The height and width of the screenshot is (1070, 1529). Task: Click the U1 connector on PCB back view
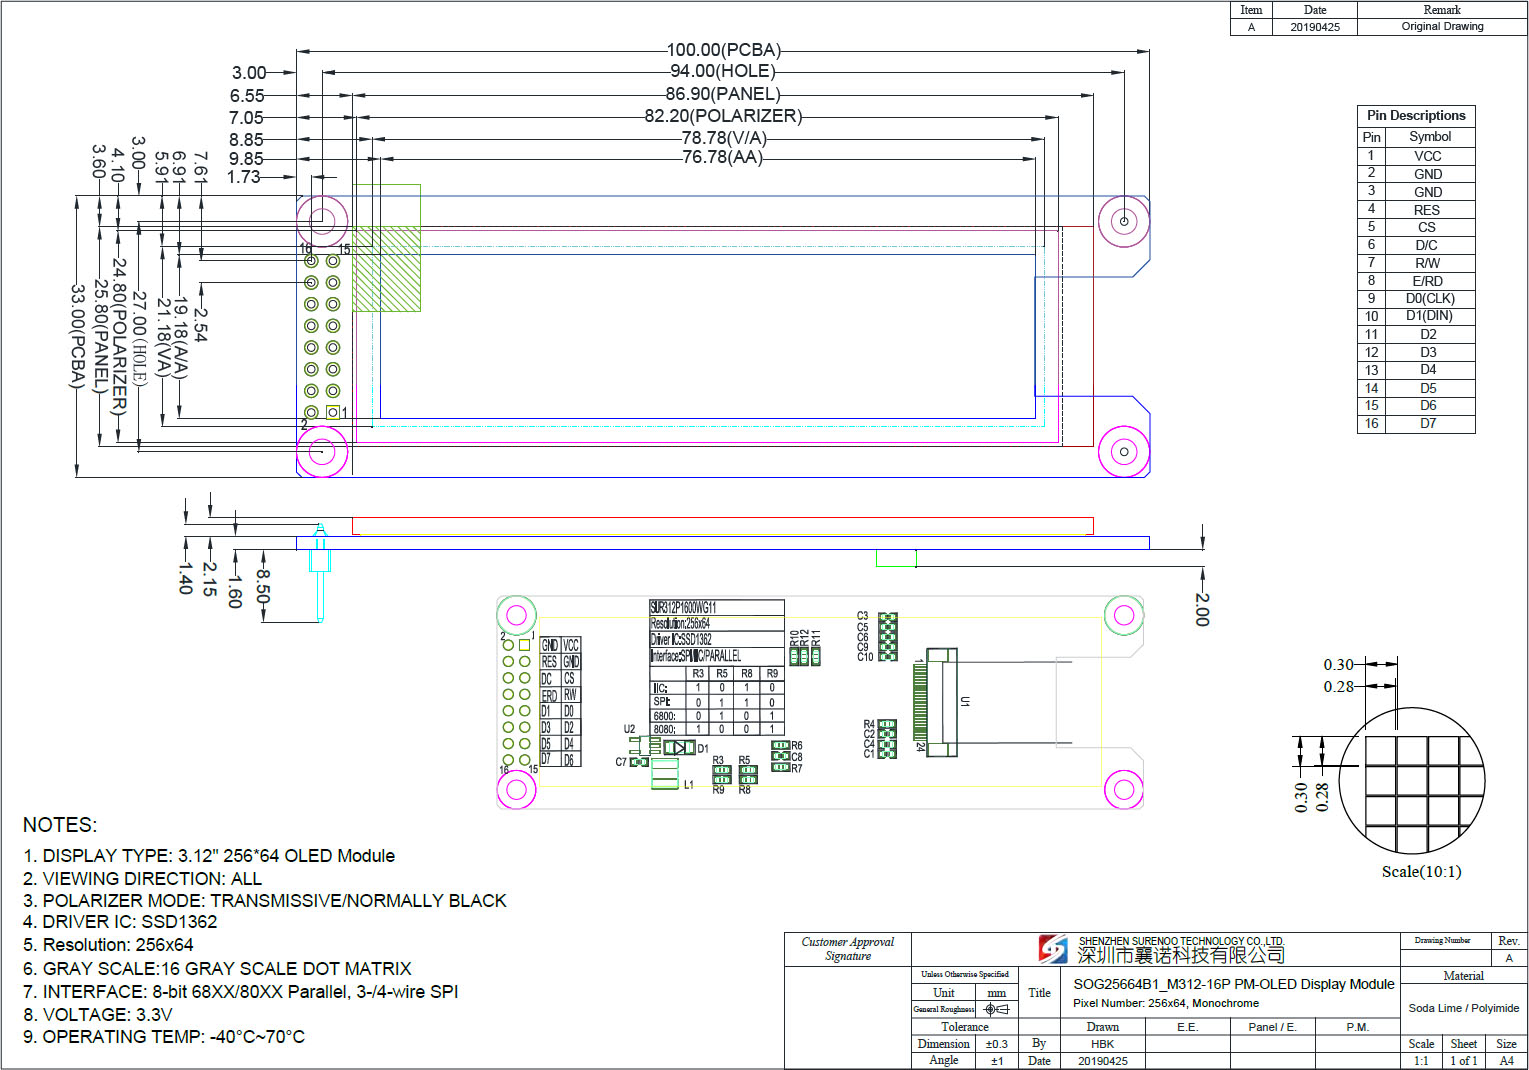[x=940, y=701]
